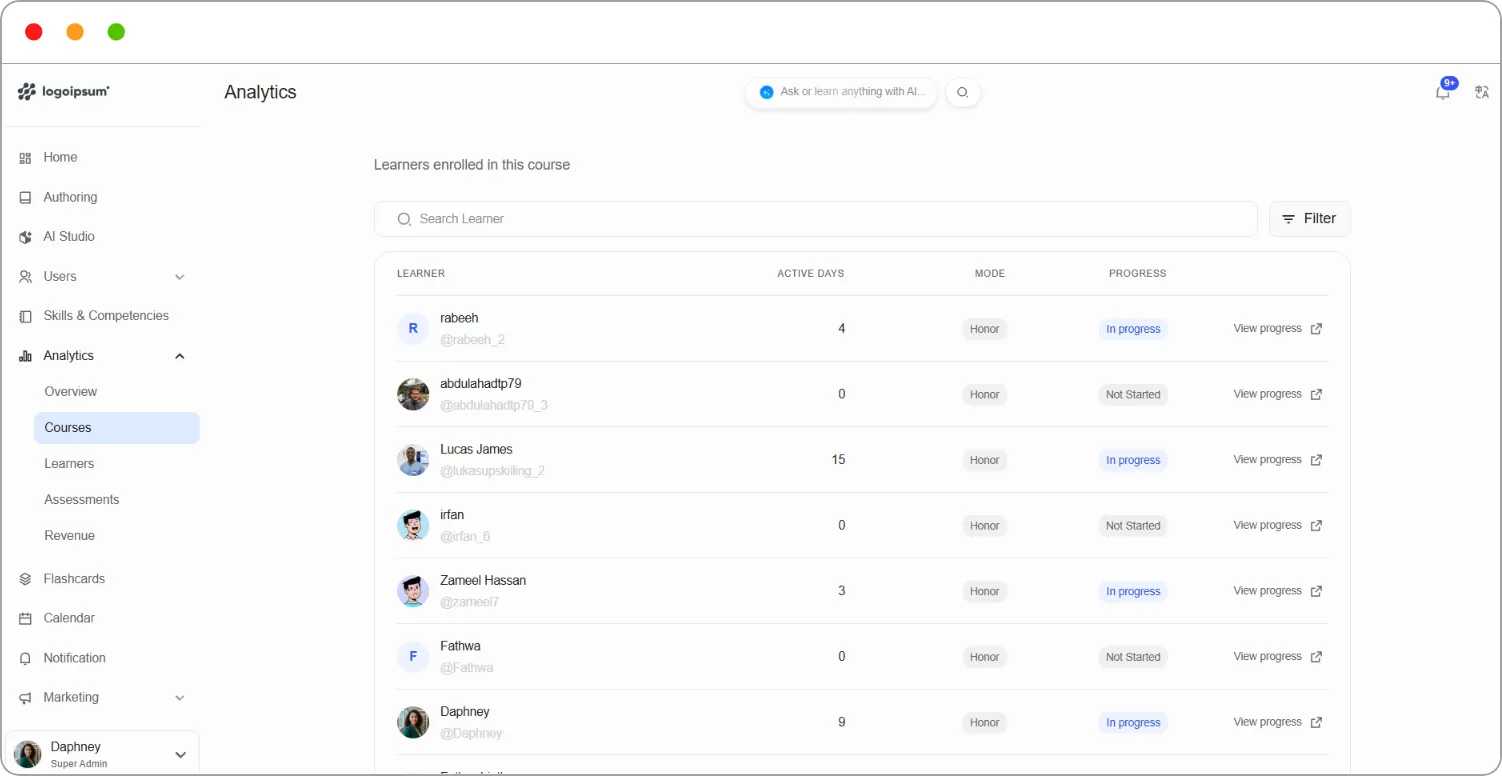This screenshot has height=776, width=1502.
Task: Open the Filter options
Action: point(1310,219)
